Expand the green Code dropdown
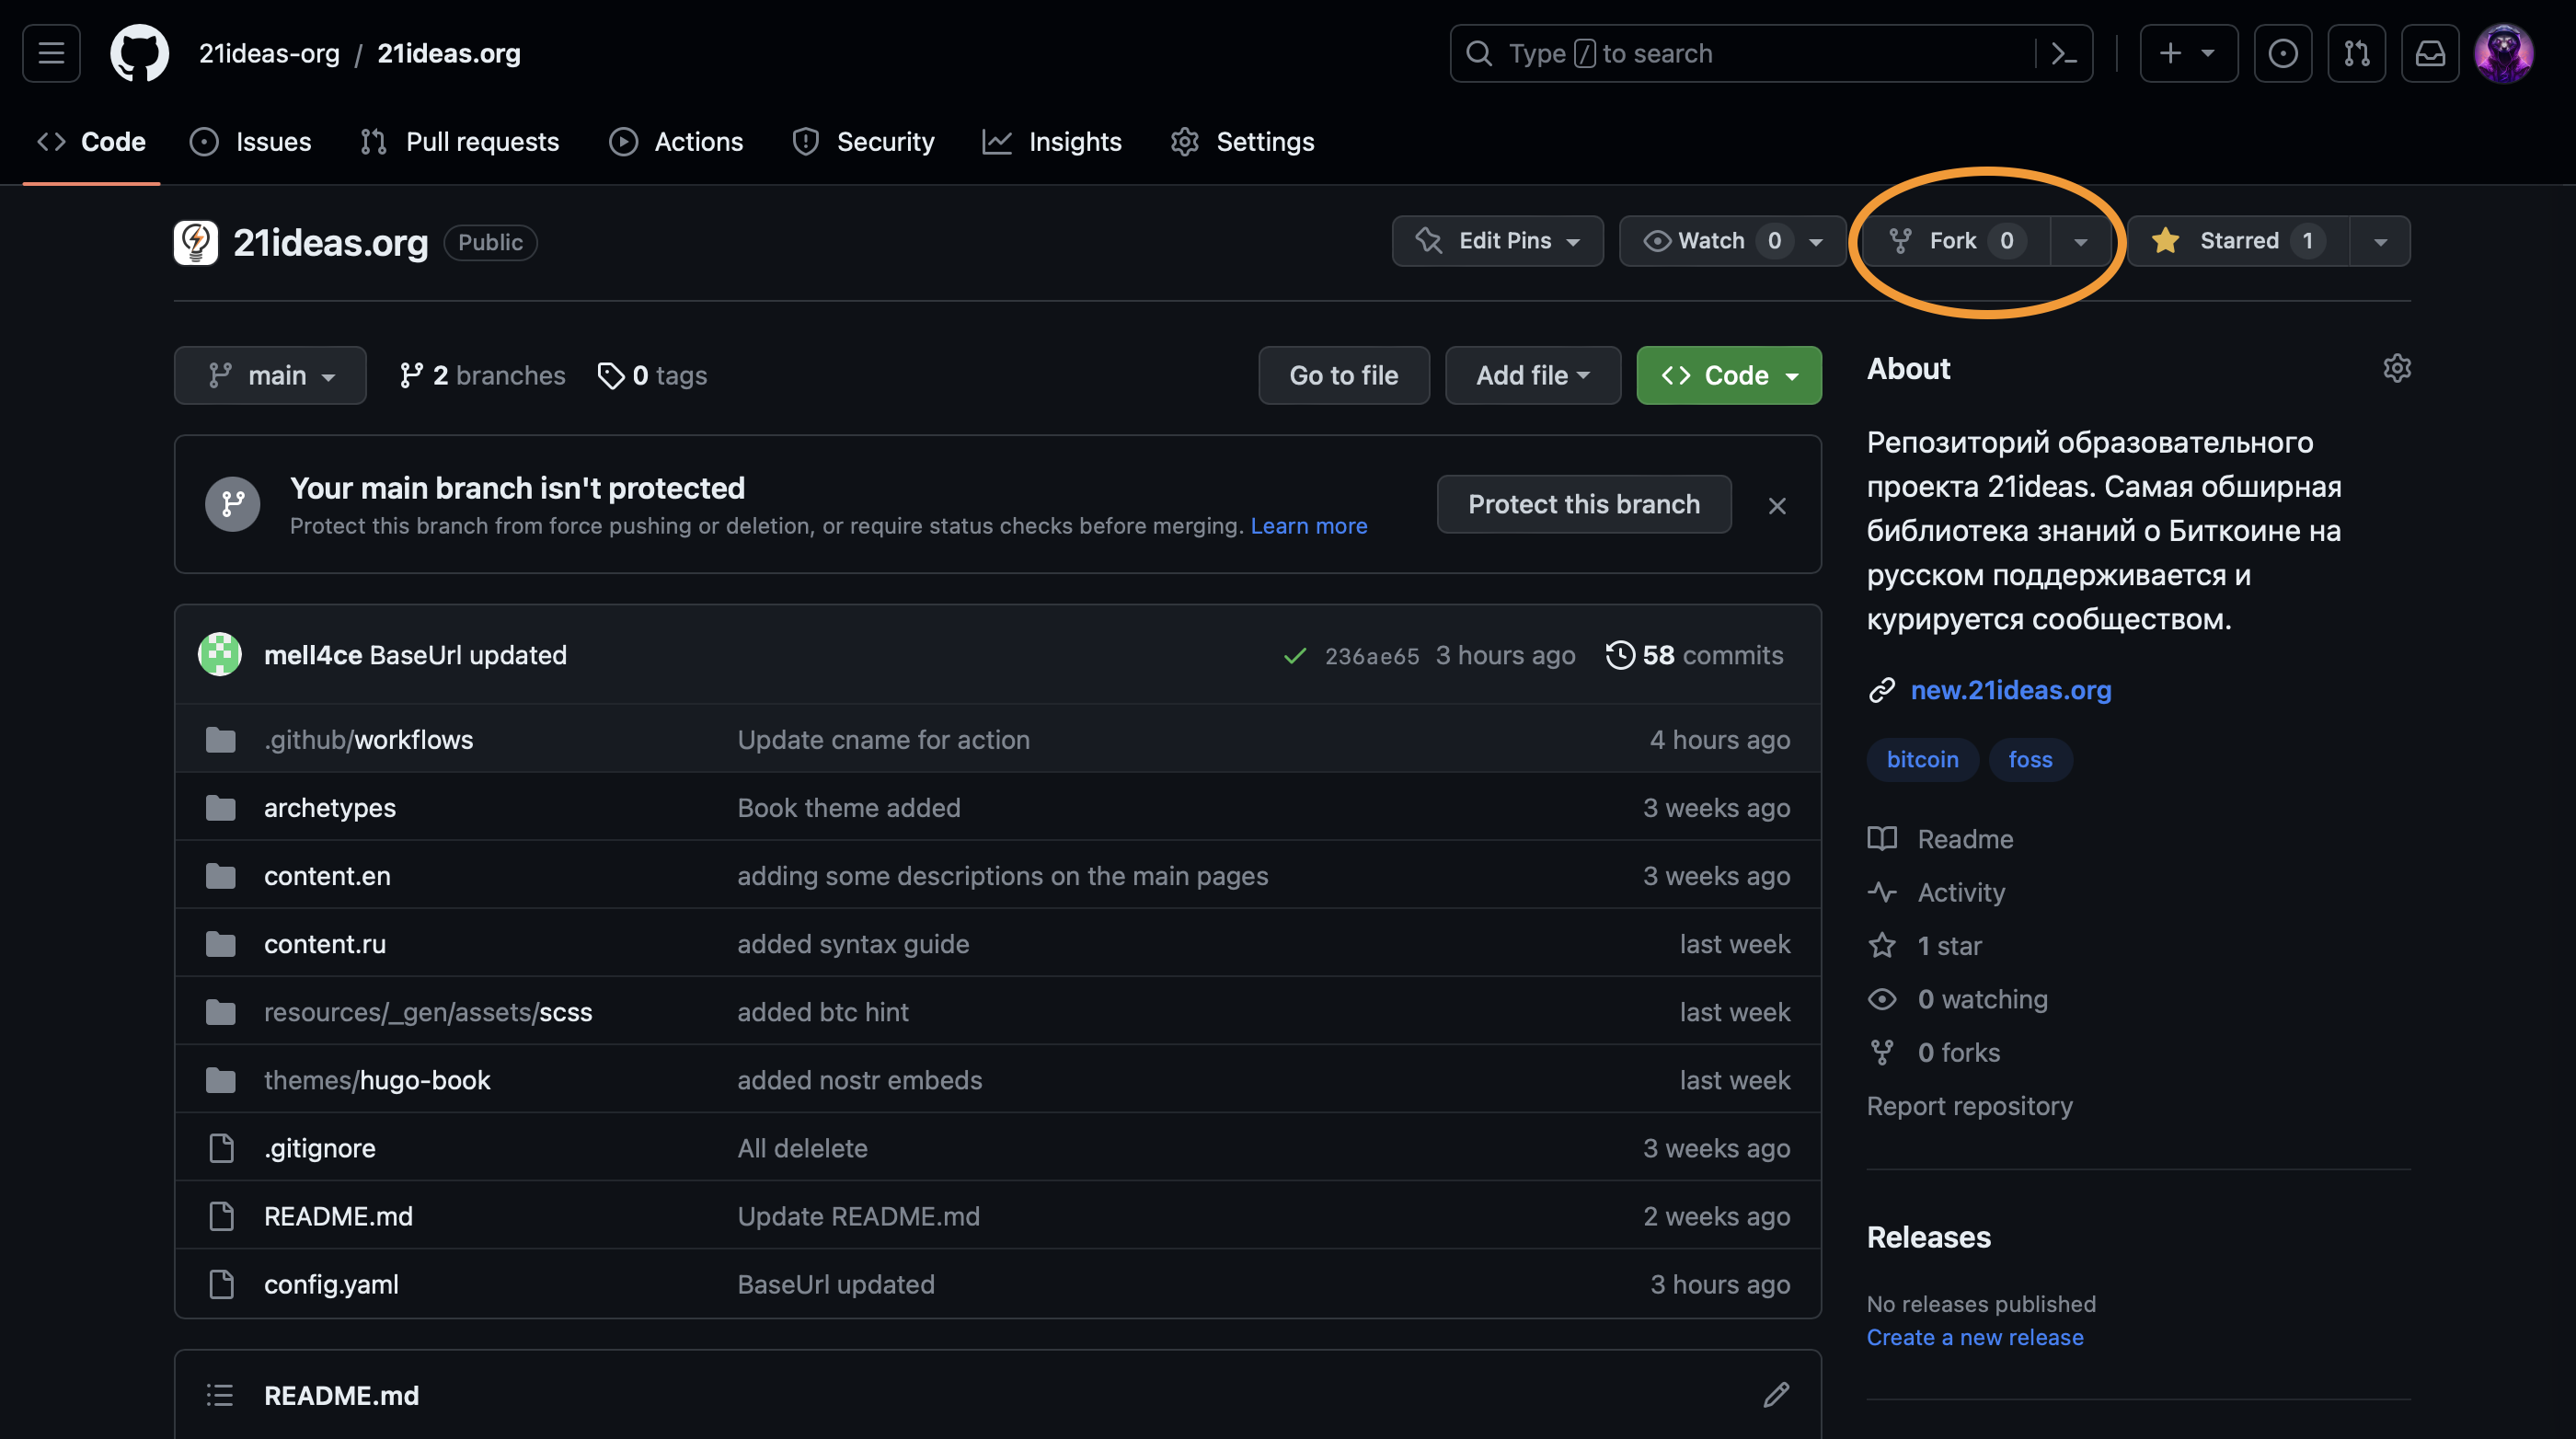Image resolution: width=2576 pixels, height=1439 pixels. (1728, 375)
